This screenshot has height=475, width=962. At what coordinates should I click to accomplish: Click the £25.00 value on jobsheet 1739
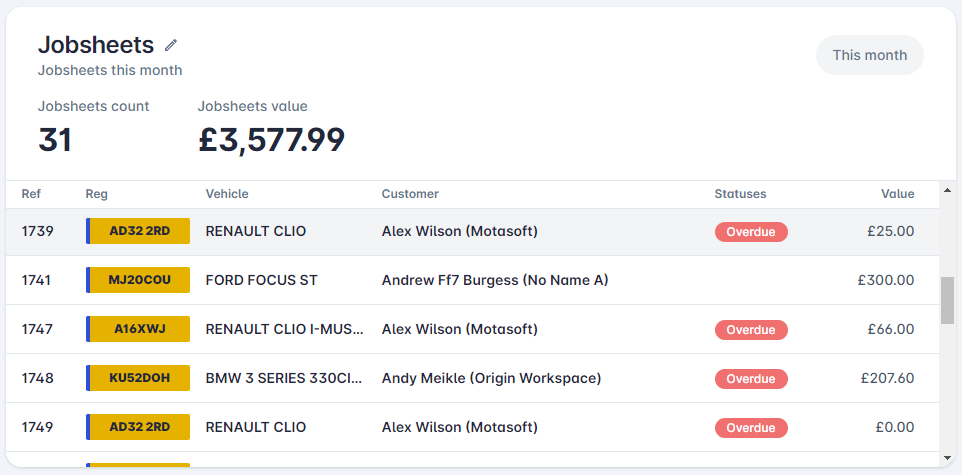pos(891,231)
